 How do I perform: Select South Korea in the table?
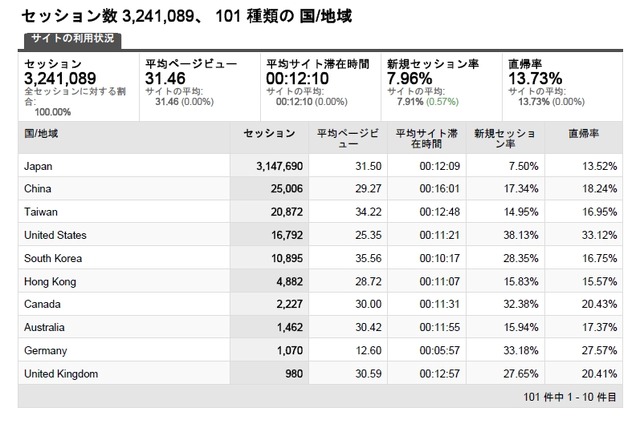tap(53, 258)
